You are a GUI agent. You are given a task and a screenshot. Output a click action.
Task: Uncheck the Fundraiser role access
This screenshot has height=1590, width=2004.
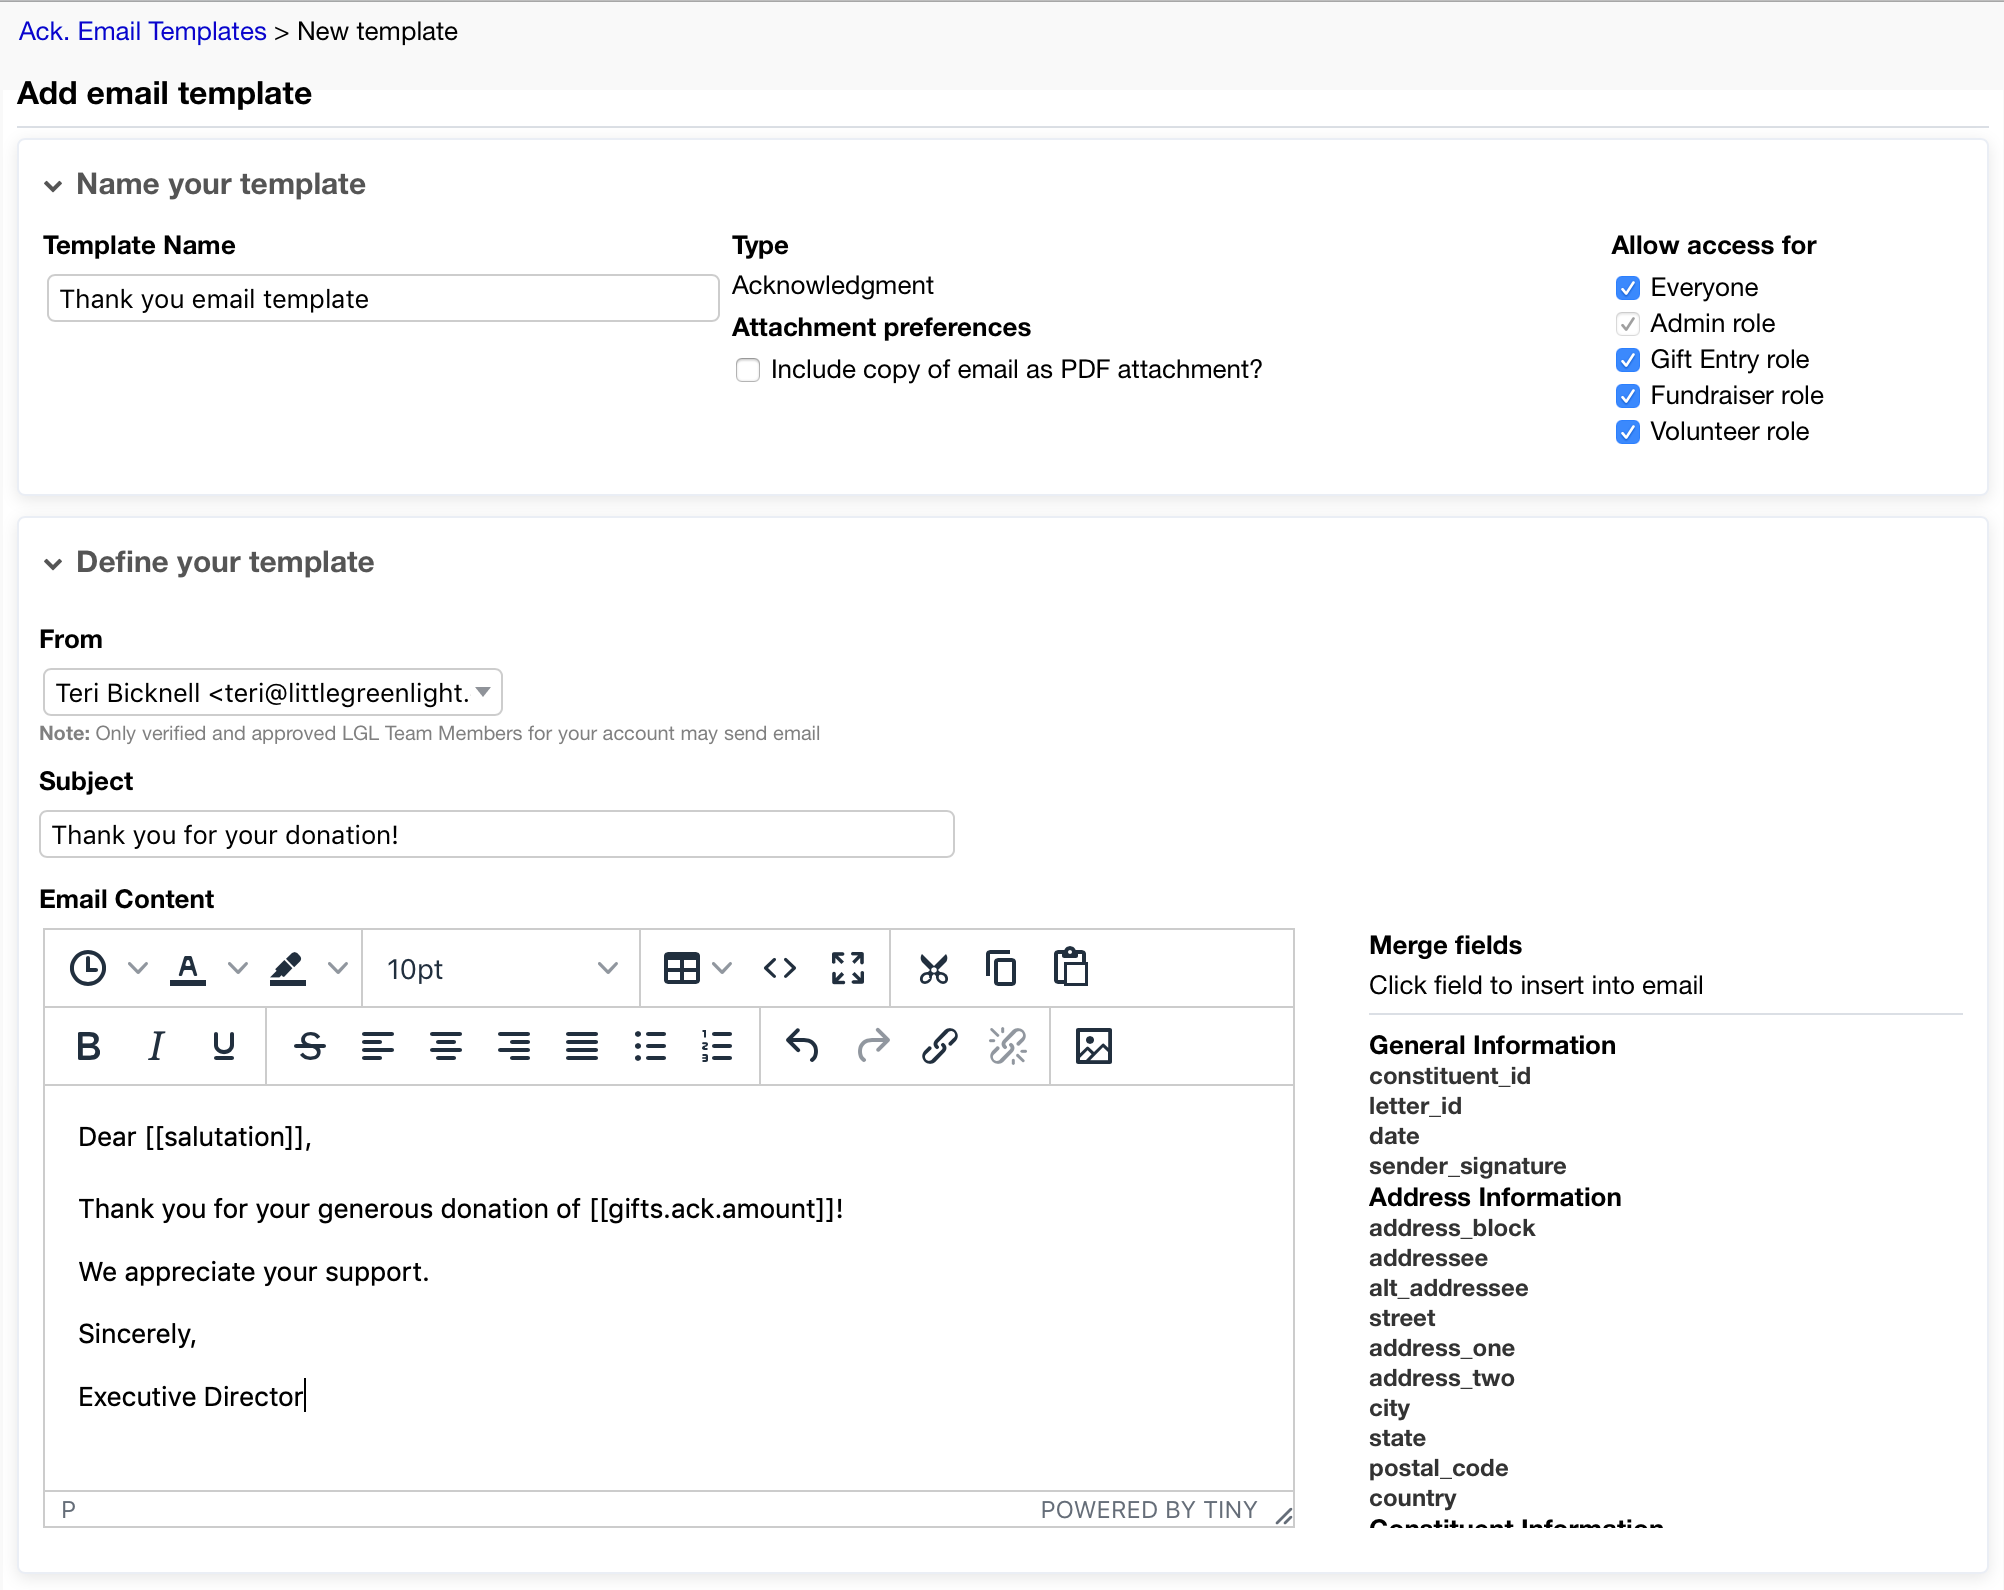point(1628,396)
